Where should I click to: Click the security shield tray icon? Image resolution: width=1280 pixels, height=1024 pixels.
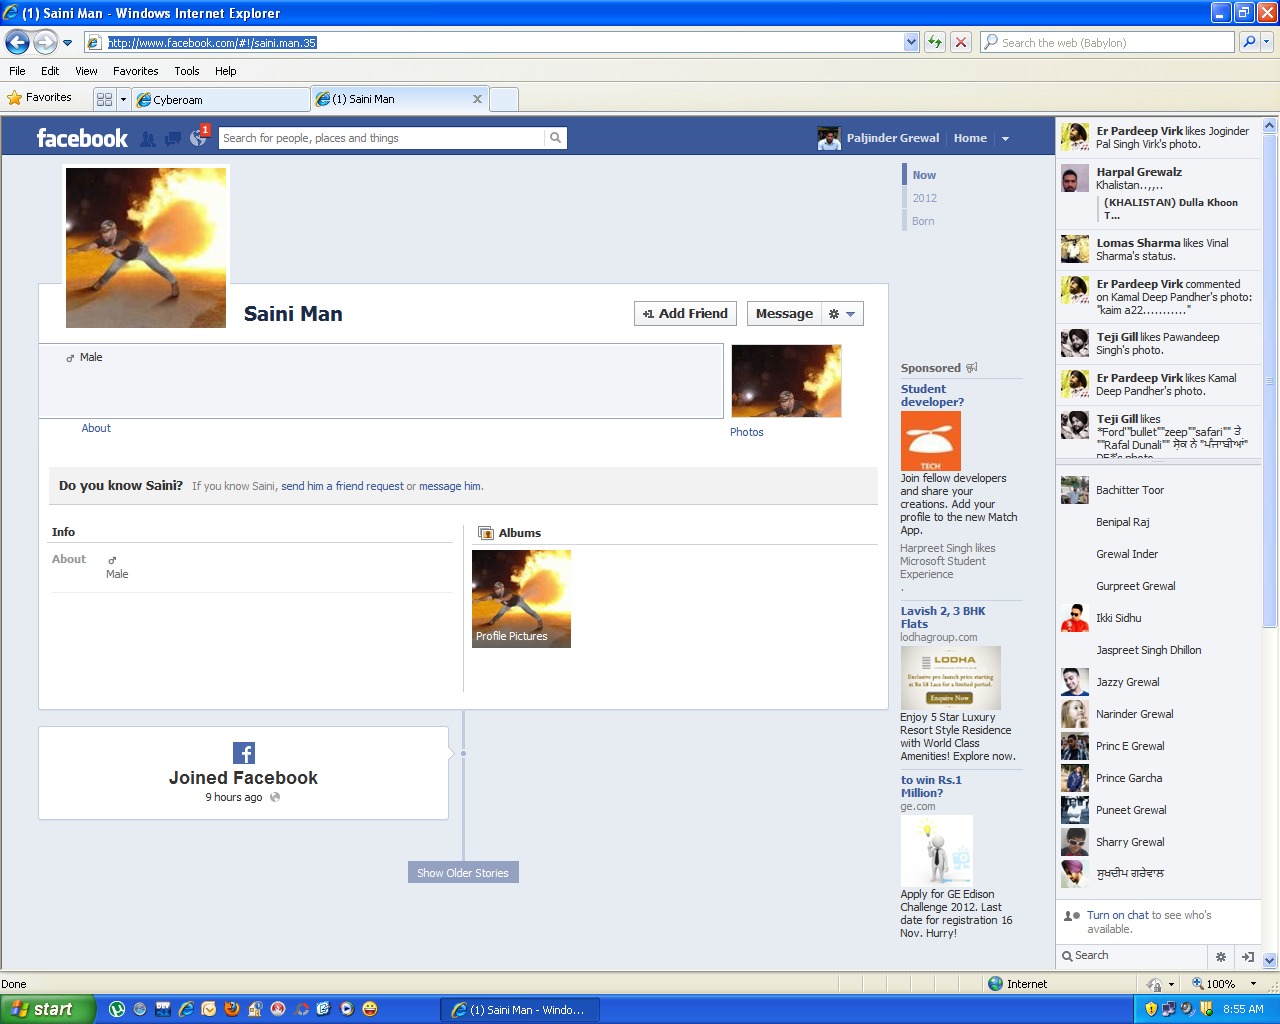(1150, 1009)
